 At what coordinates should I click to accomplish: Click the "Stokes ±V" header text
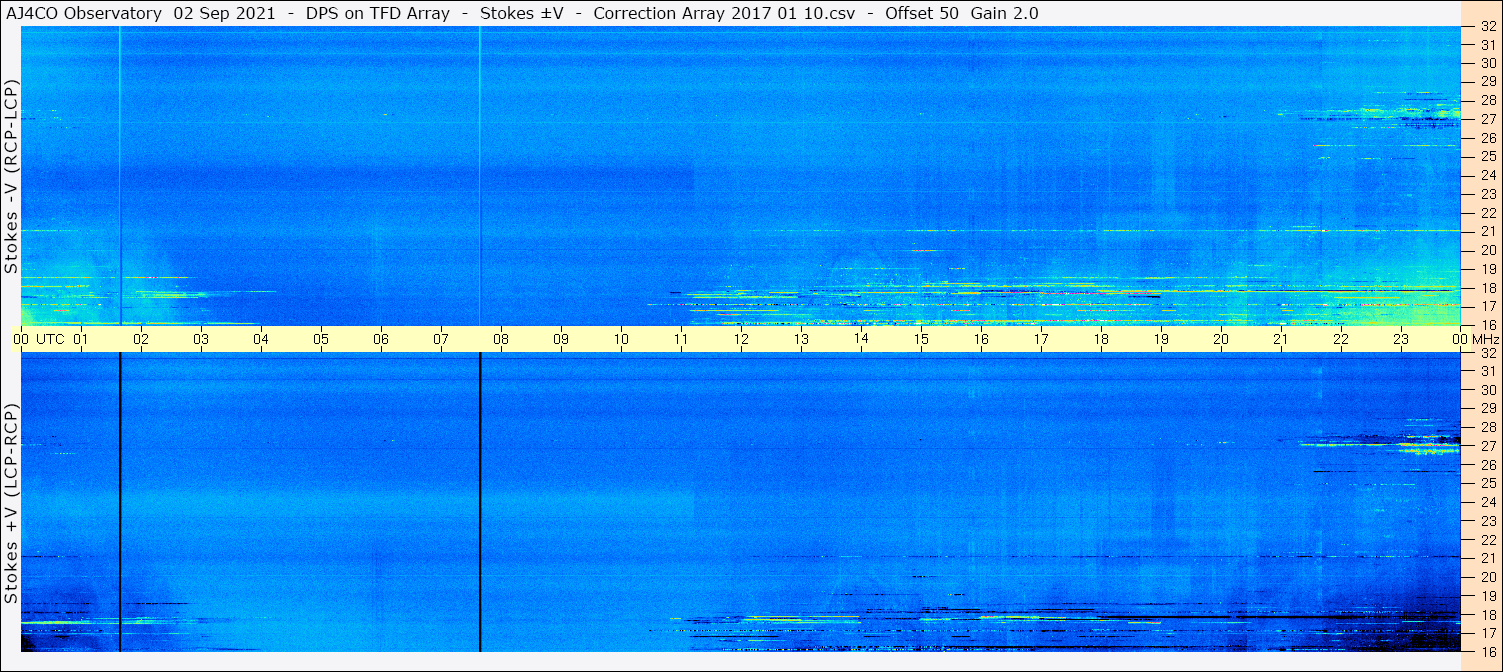(522, 13)
